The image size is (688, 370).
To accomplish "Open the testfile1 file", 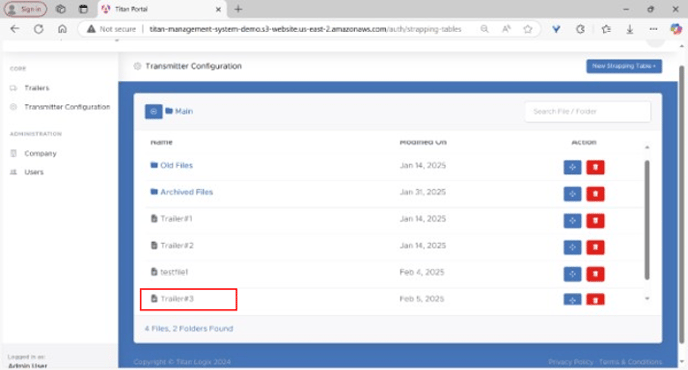I will 174,272.
